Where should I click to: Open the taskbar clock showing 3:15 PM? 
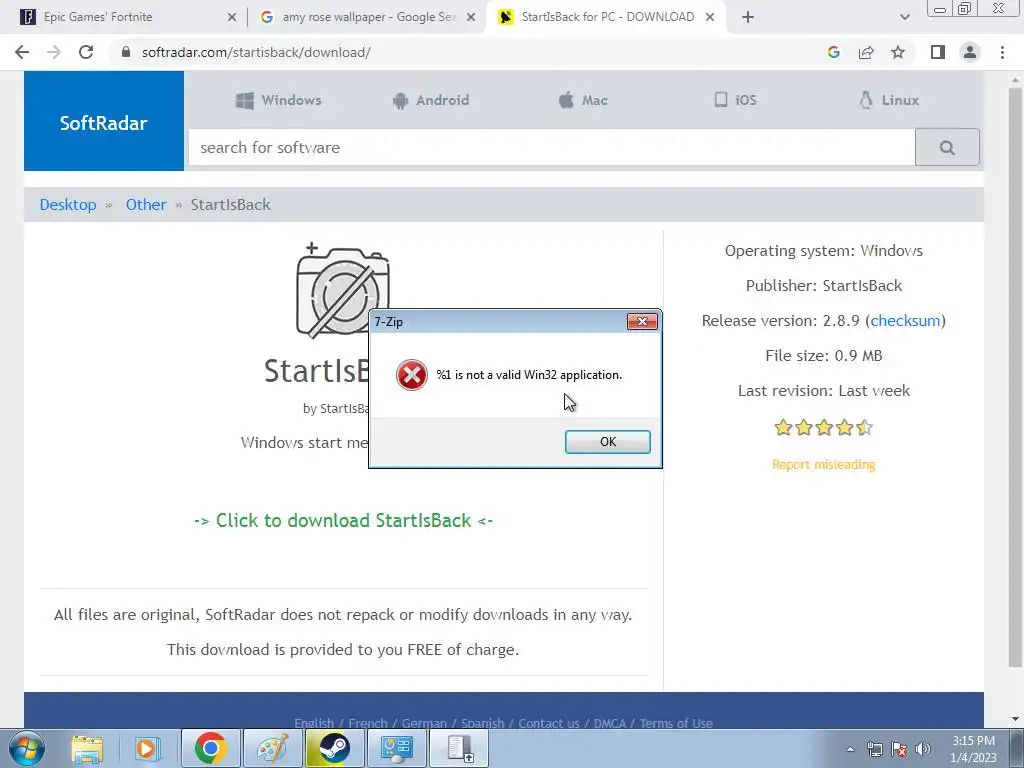pos(973,749)
